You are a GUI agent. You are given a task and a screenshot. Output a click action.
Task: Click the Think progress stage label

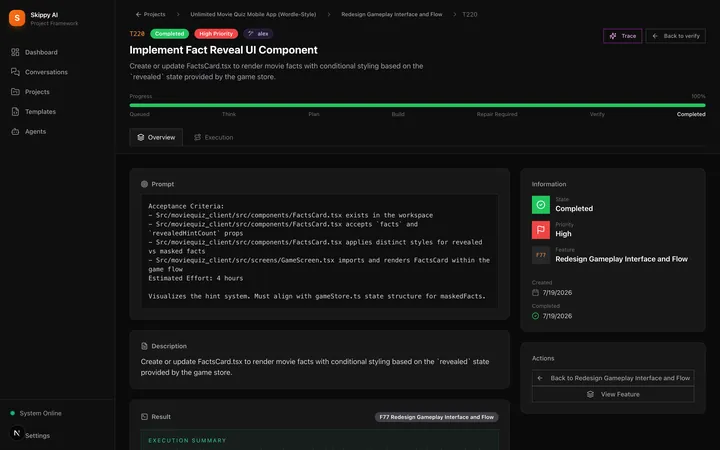click(229, 114)
